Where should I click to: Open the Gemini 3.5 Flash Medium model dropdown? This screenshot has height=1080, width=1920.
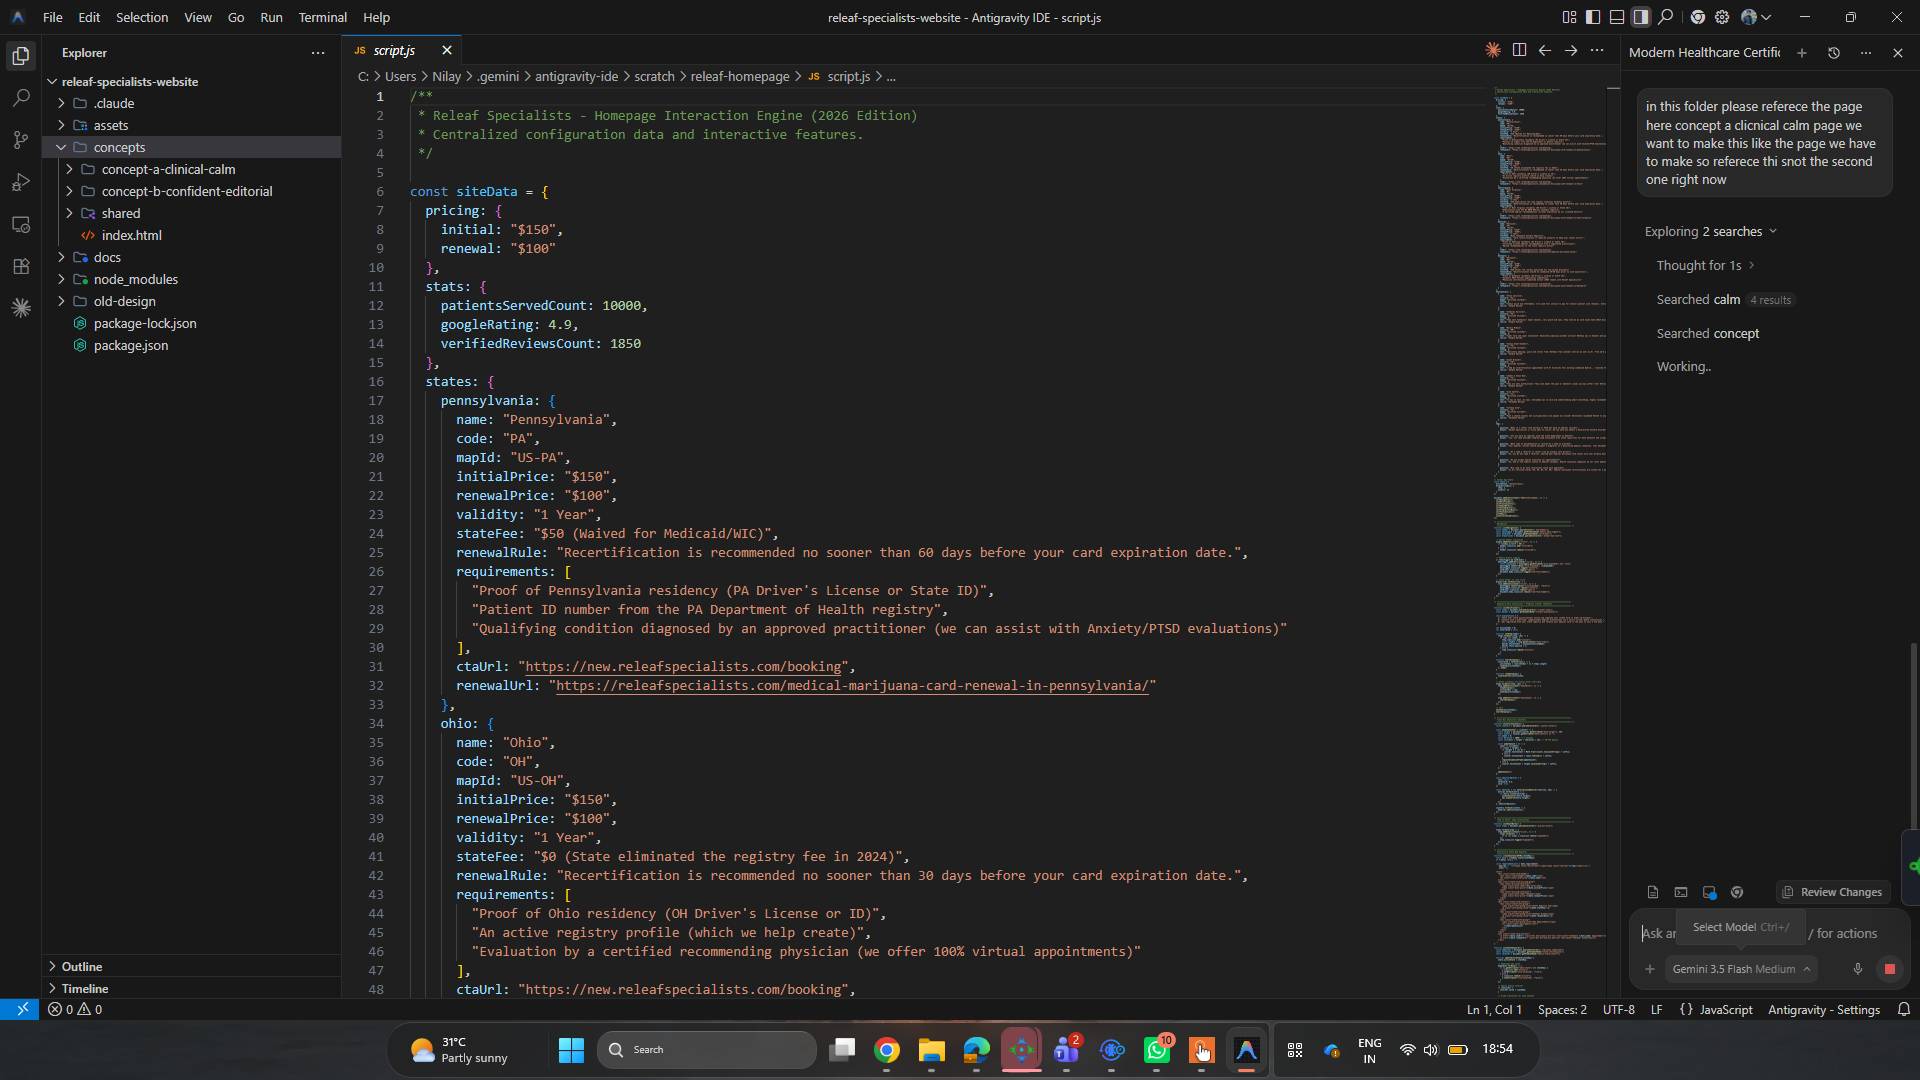[x=1741, y=969]
